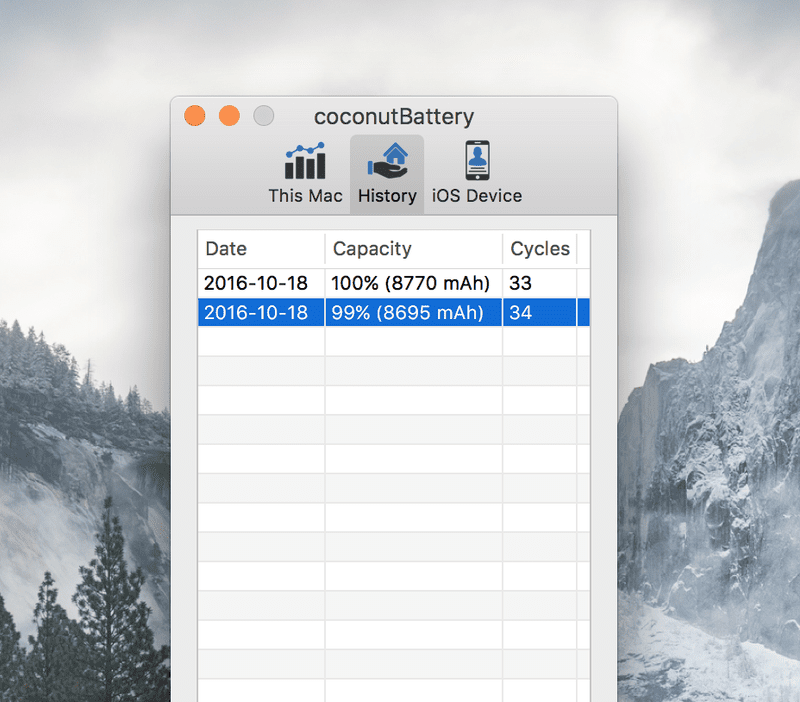Click the cycles value 34 in highlighted row
Image resolution: width=800 pixels, height=702 pixels.
click(520, 313)
